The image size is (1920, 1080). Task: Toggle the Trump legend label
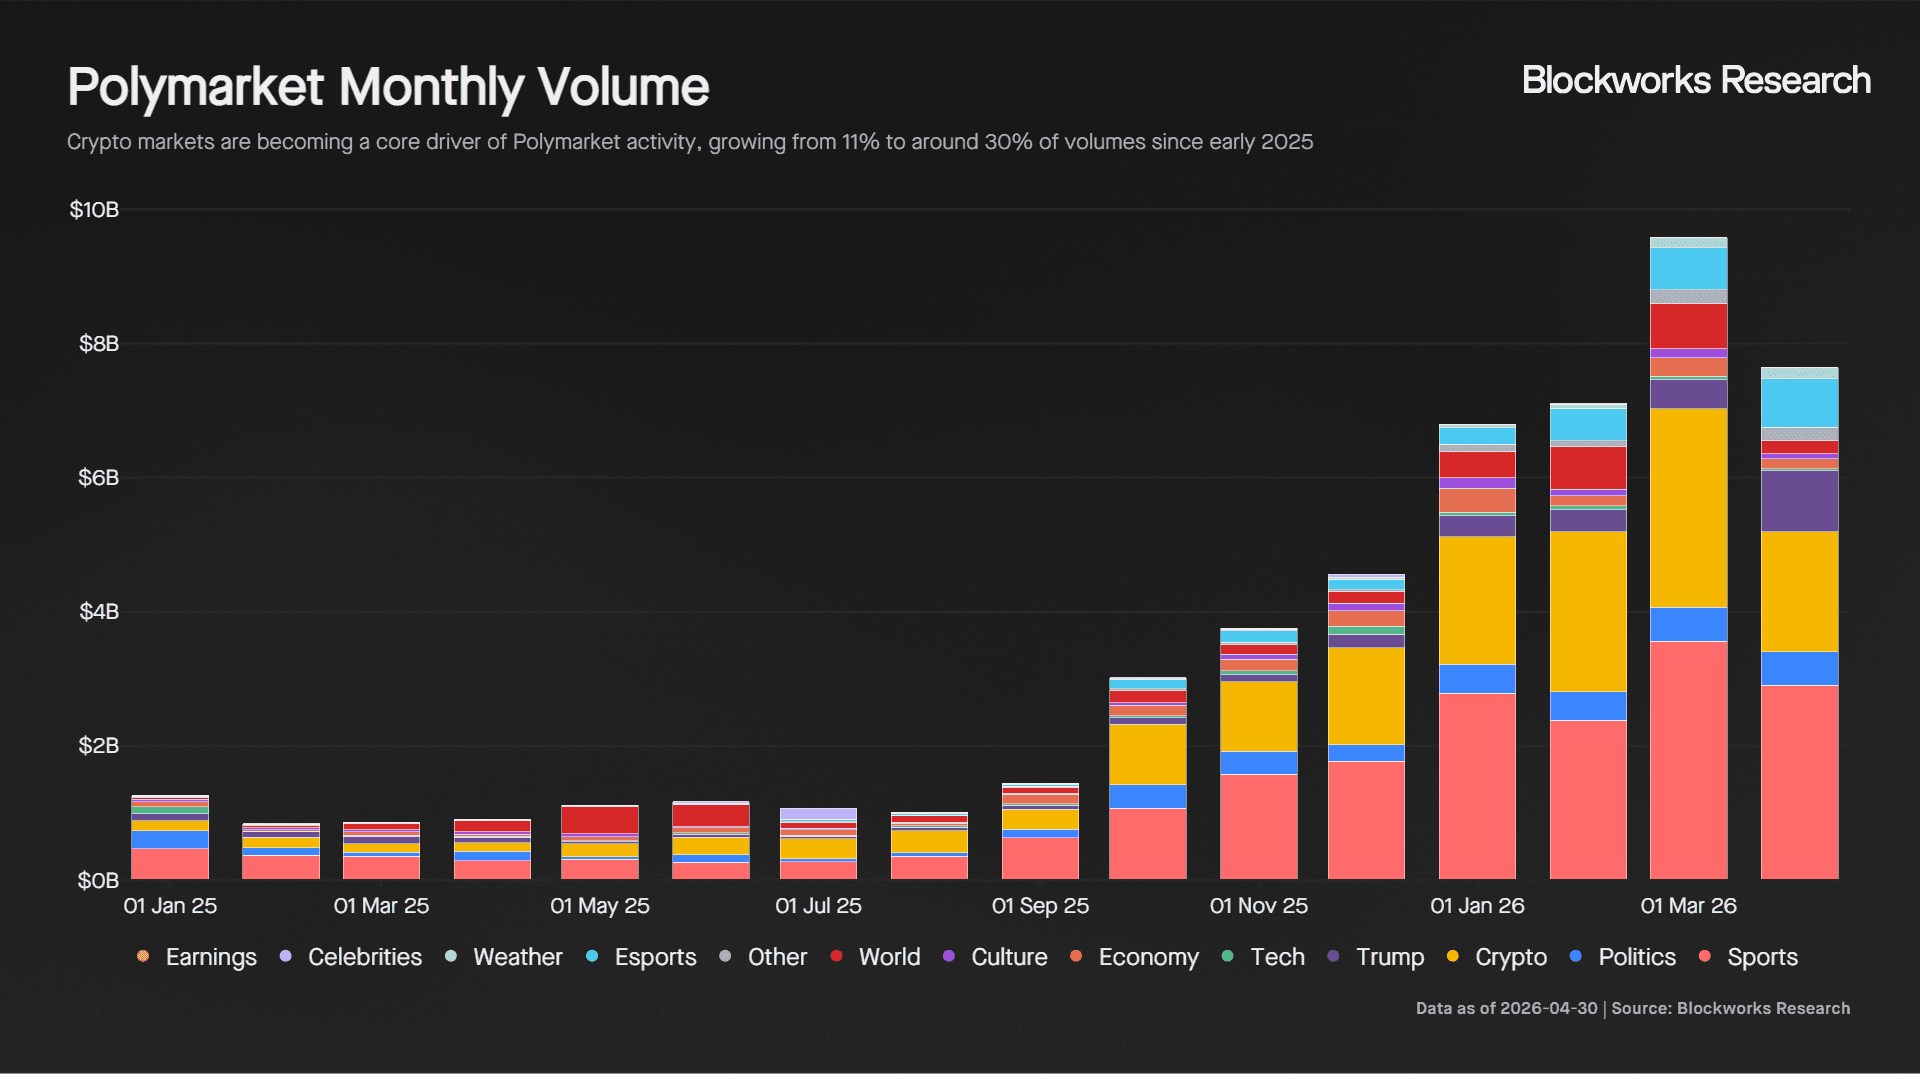(x=1389, y=957)
